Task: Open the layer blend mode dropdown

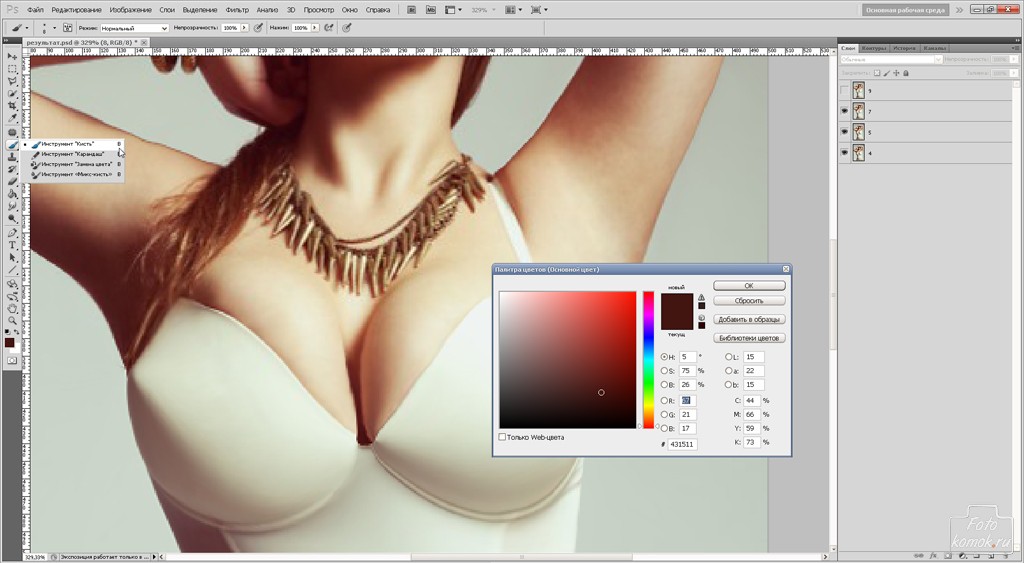Action: [891, 59]
